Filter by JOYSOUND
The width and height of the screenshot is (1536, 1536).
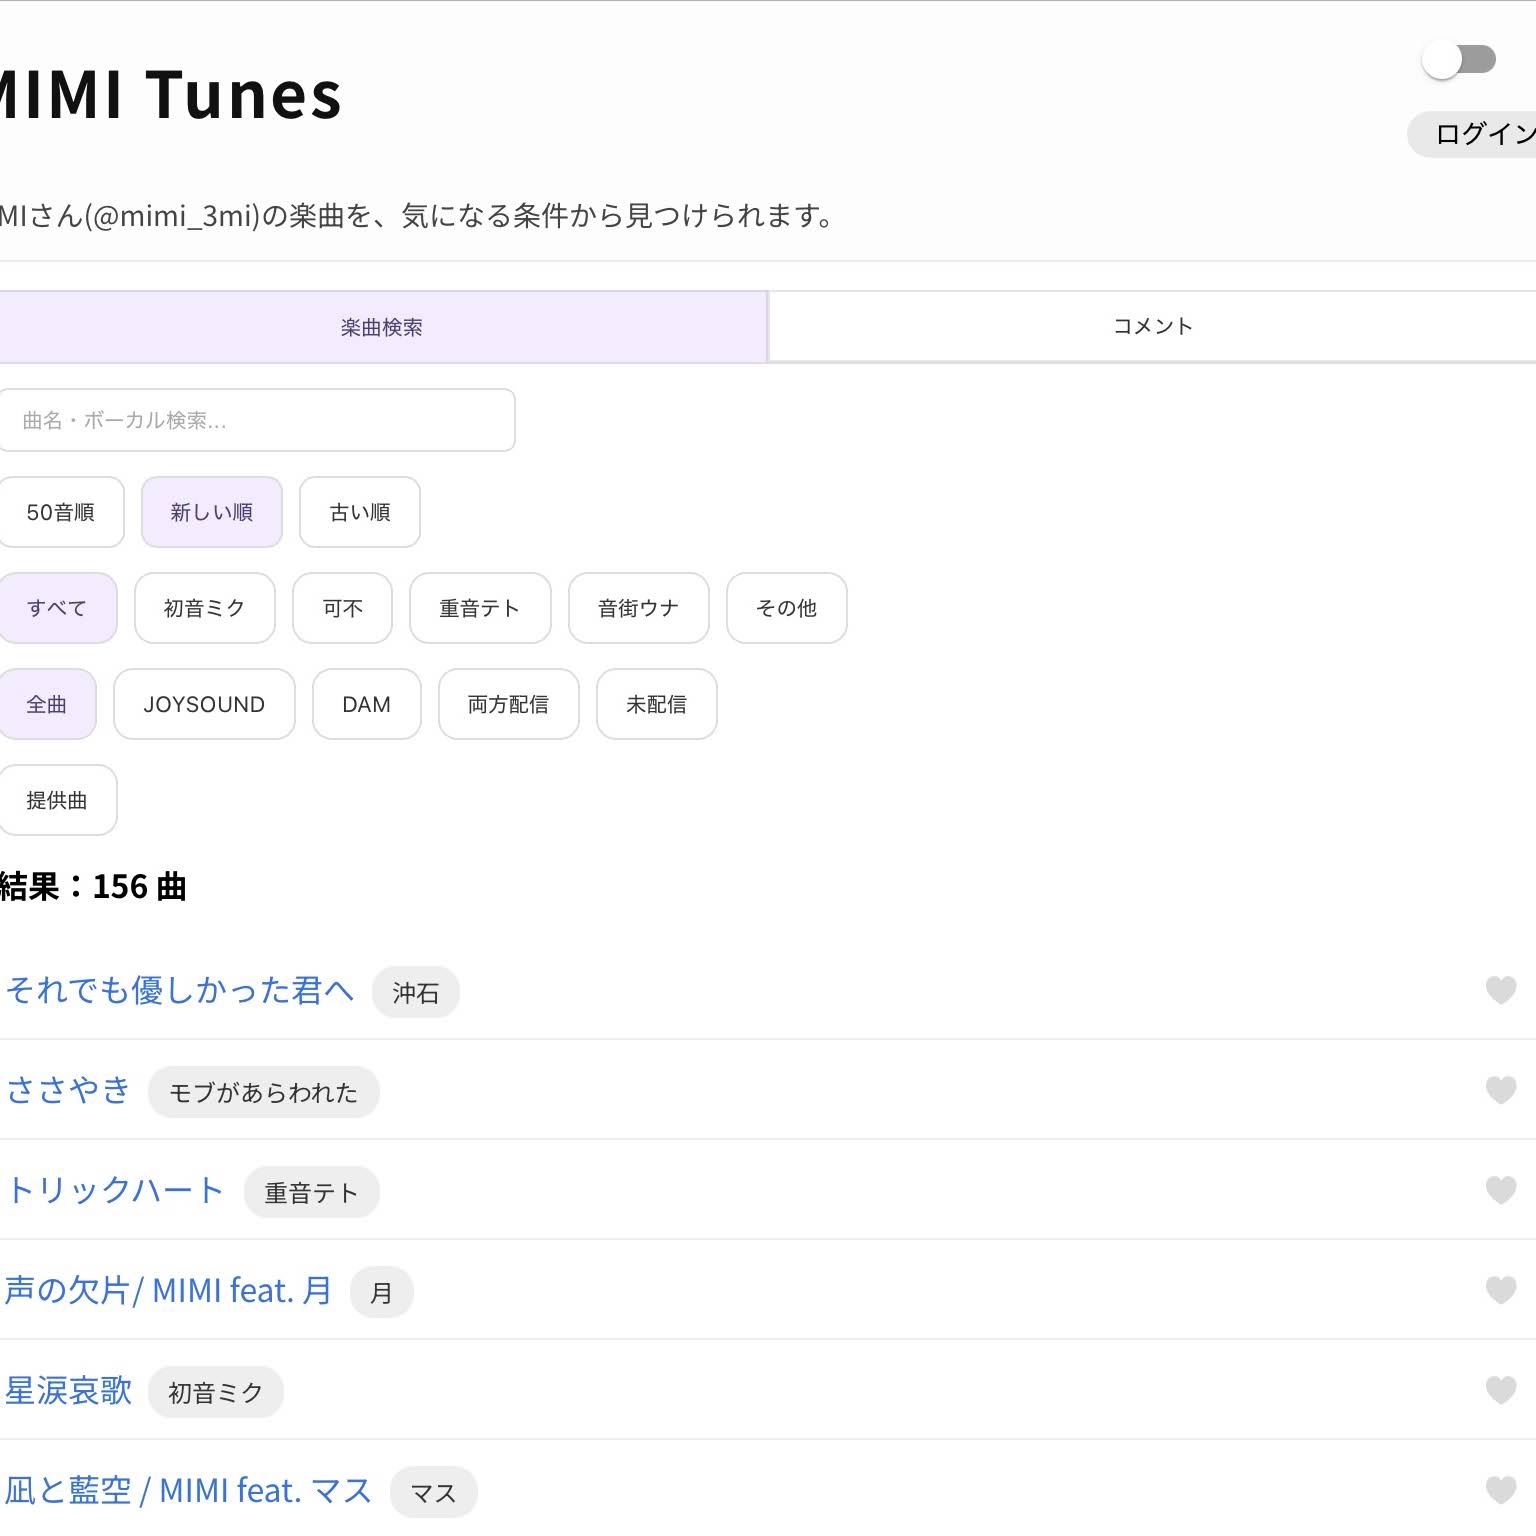(x=204, y=704)
